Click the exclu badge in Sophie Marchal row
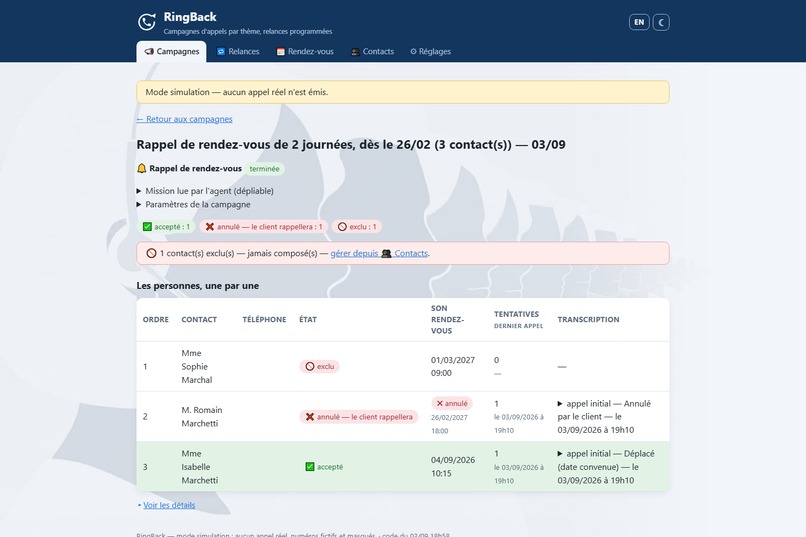Viewport: 806px width, 537px height. (319, 366)
